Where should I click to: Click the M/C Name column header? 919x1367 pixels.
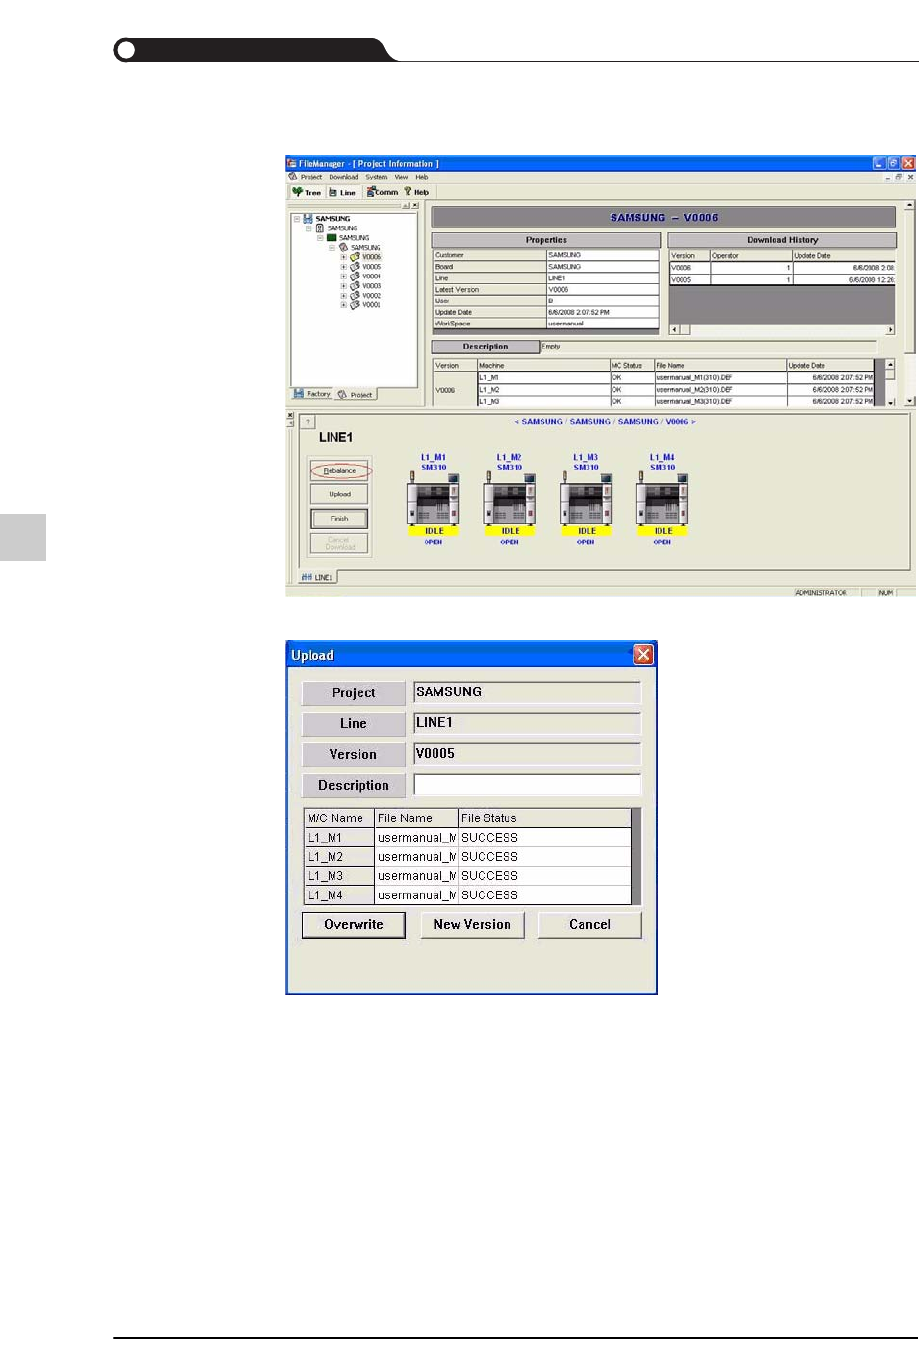pos(339,818)
